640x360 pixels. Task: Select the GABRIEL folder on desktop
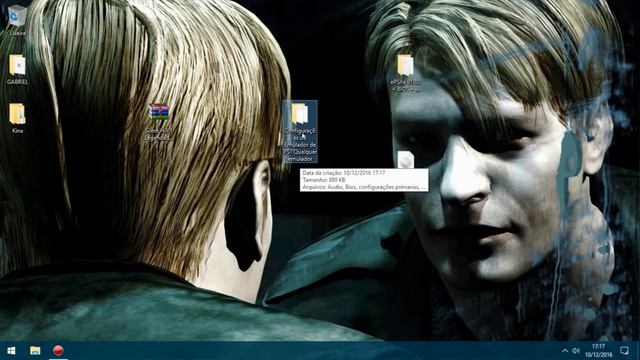tap(17, 69)
